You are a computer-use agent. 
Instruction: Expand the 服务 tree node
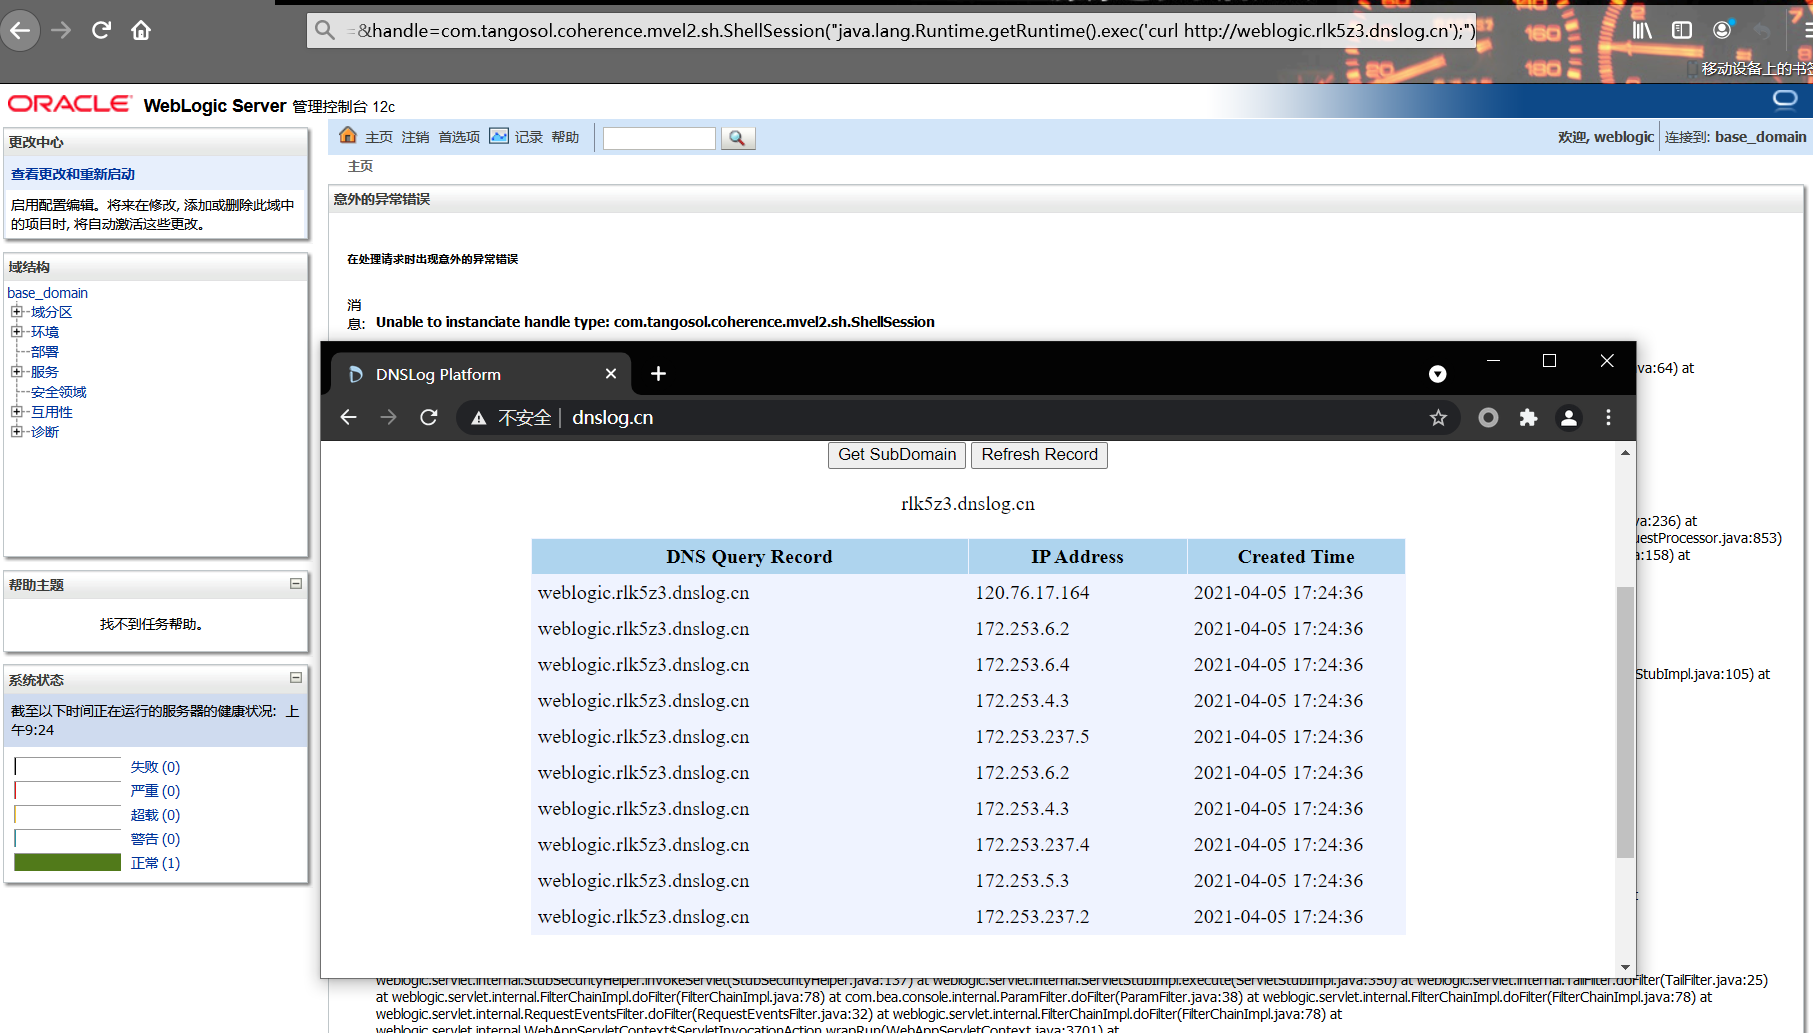(17, 372)
